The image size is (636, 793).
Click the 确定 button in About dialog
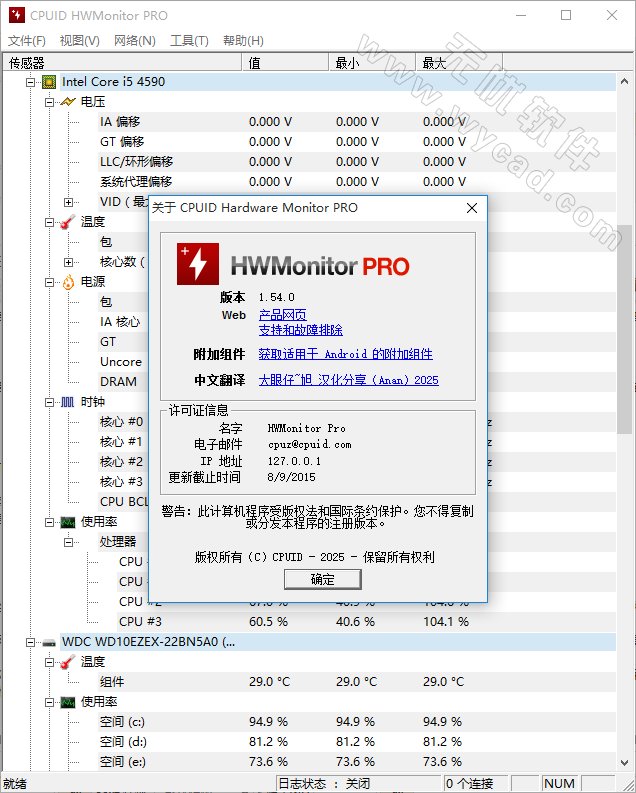click(323, 580)
